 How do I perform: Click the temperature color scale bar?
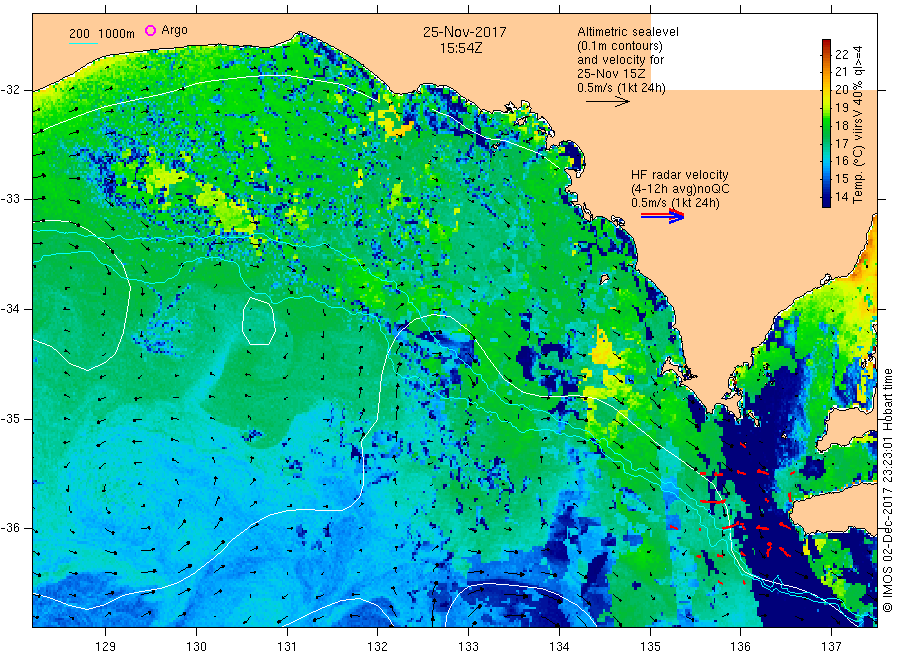click(826, 123)
